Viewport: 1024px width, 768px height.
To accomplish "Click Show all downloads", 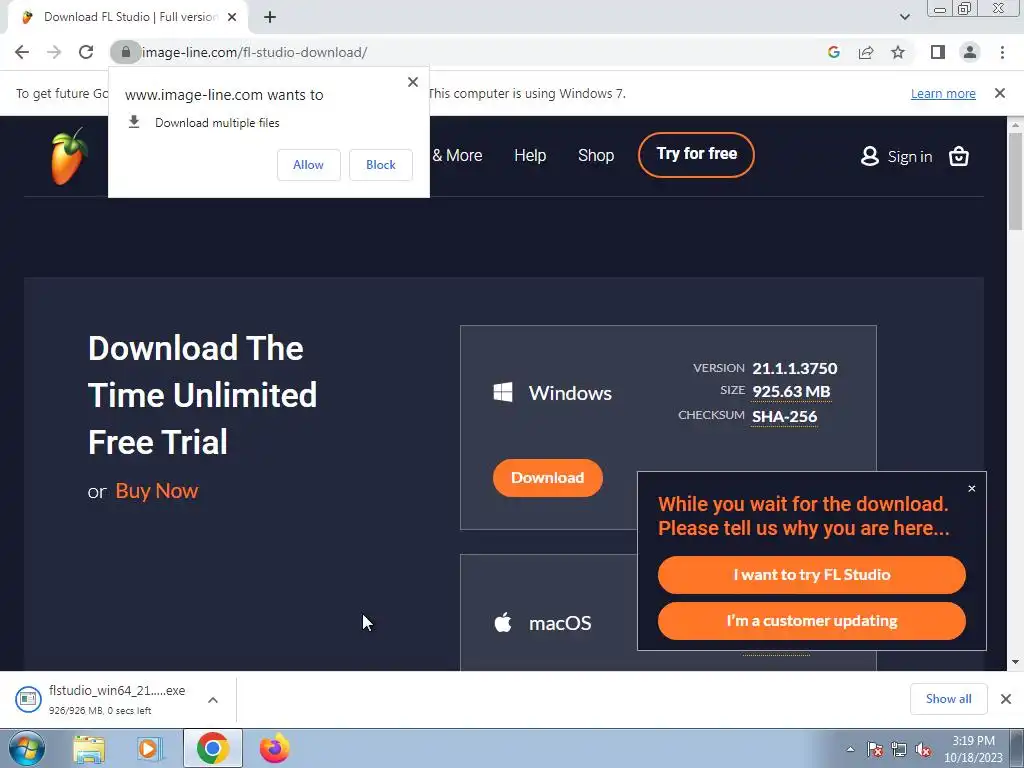I will click(x=948, y=699).
